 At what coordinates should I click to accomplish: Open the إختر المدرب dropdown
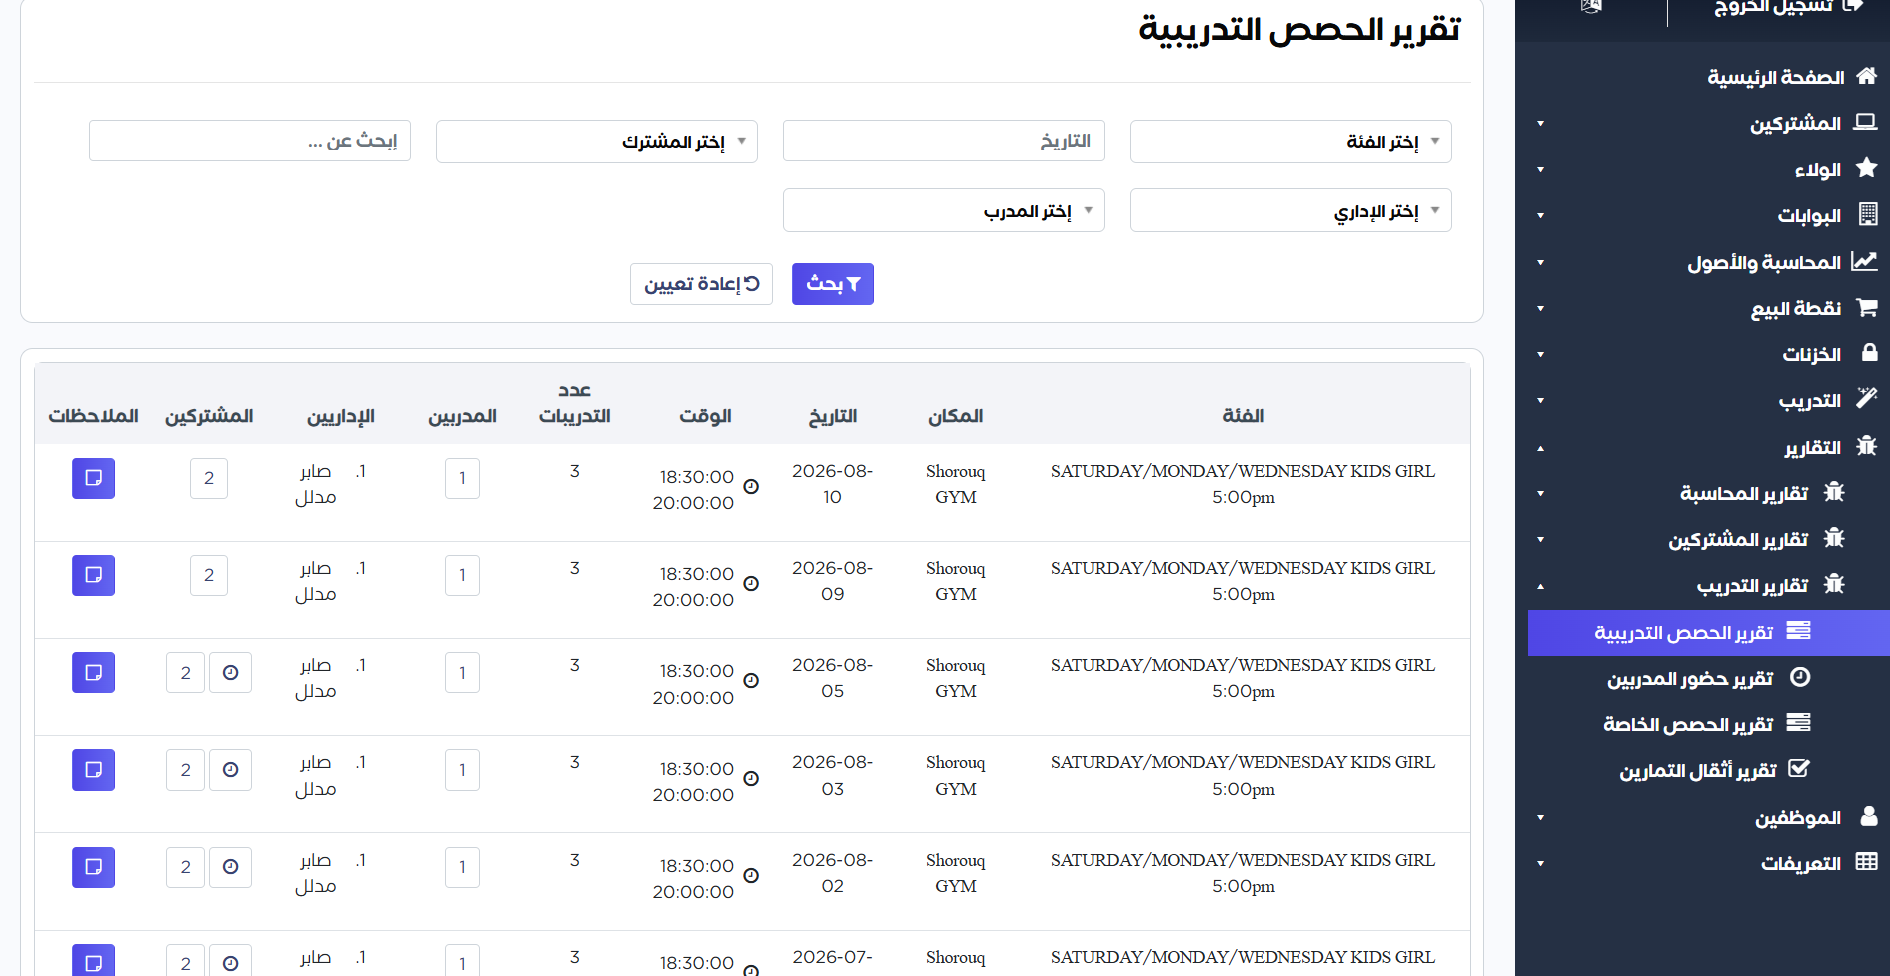pyautogui.click(x=943, y=210)
